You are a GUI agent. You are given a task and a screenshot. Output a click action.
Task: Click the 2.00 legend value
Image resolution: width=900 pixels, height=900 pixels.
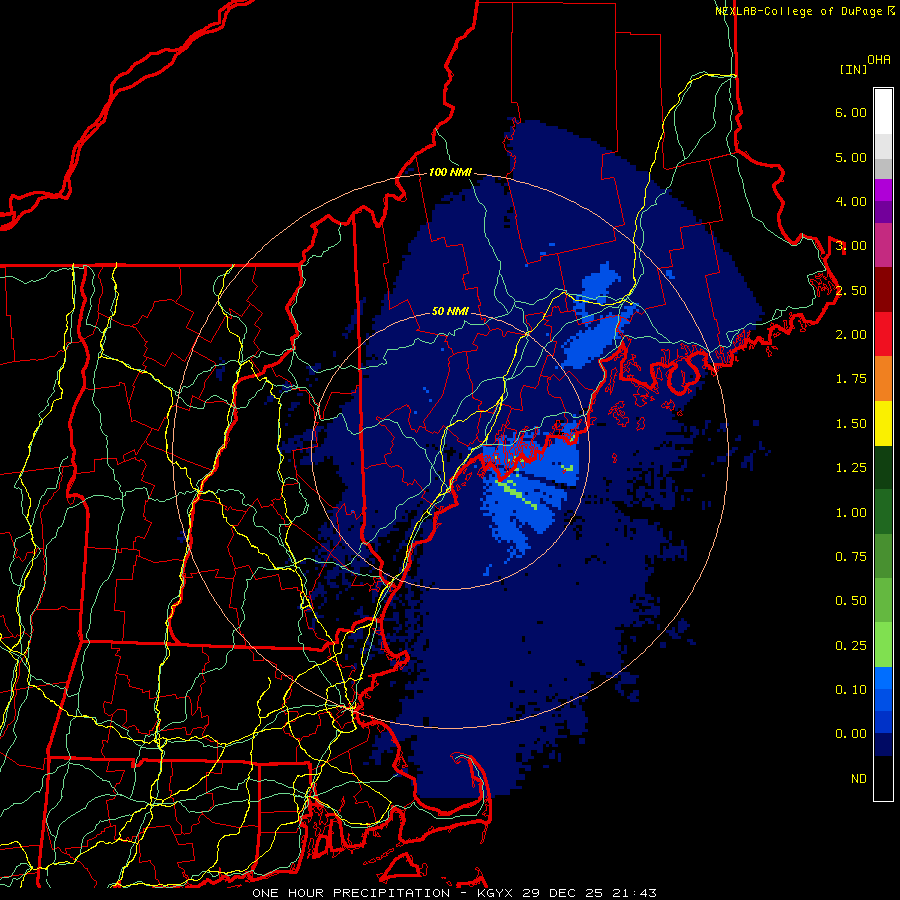[x=851, y=335]
